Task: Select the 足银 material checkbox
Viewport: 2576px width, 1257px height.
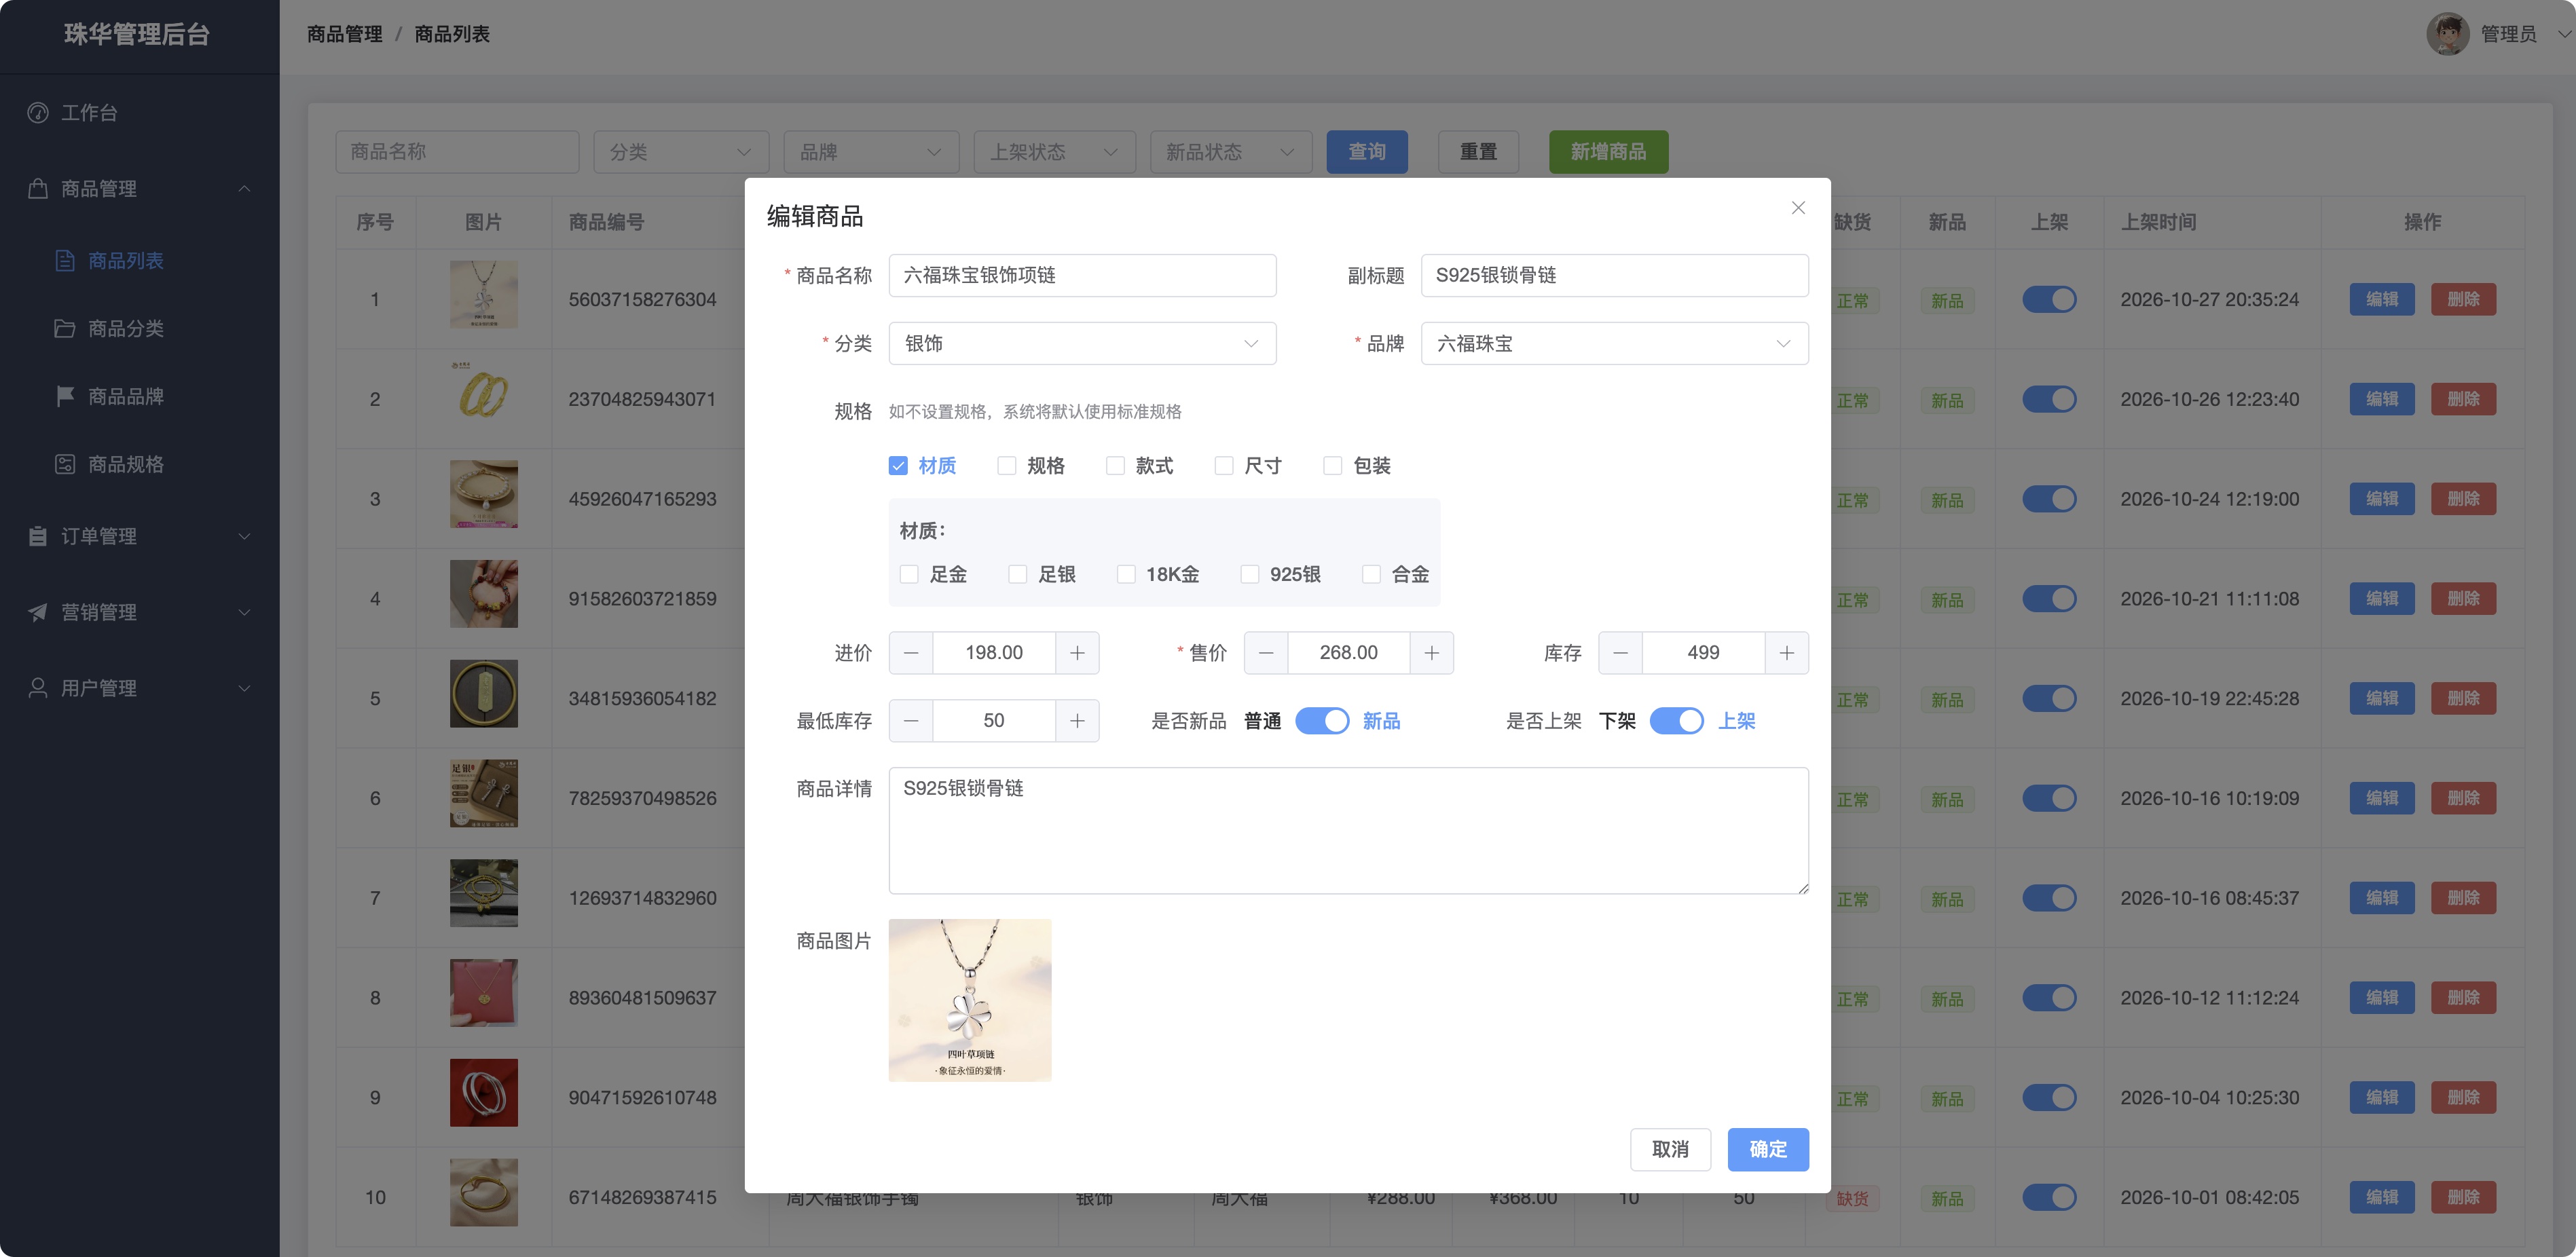Action: pos(1018,574)
